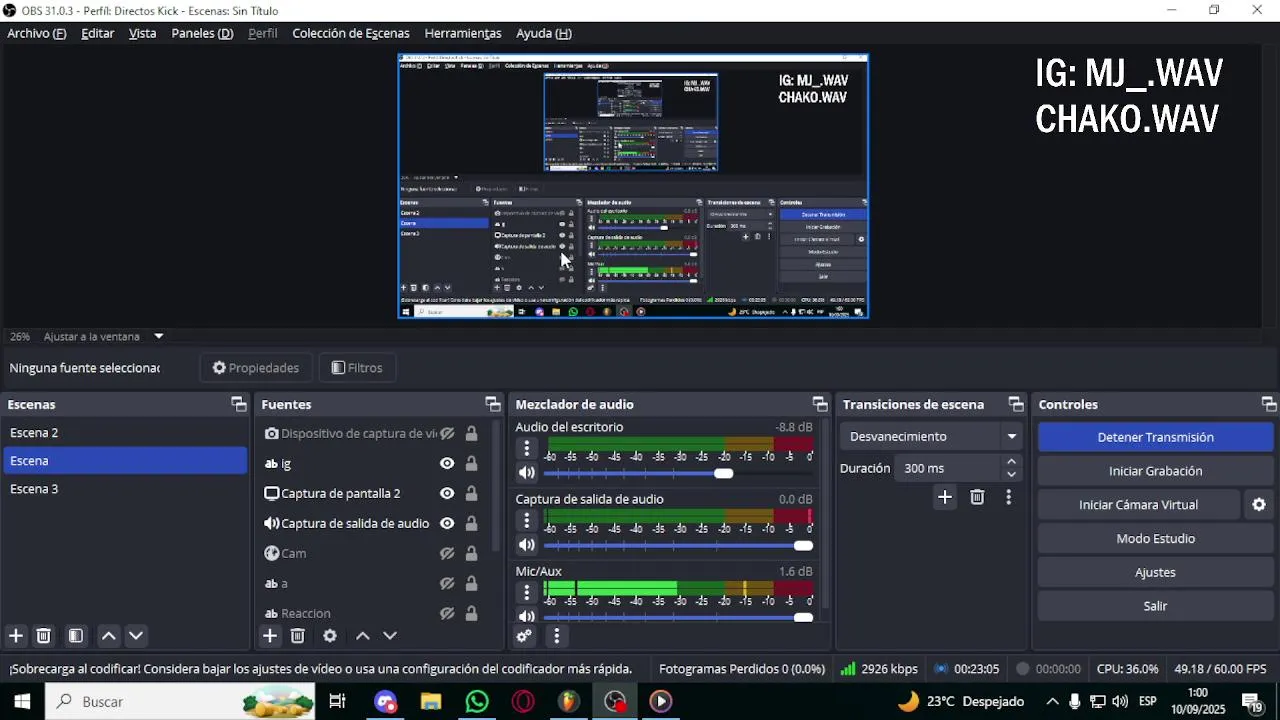Open Mic/Aux three-dot options
The width and height of the screenshot is (1280, 720).
point(527,592)
